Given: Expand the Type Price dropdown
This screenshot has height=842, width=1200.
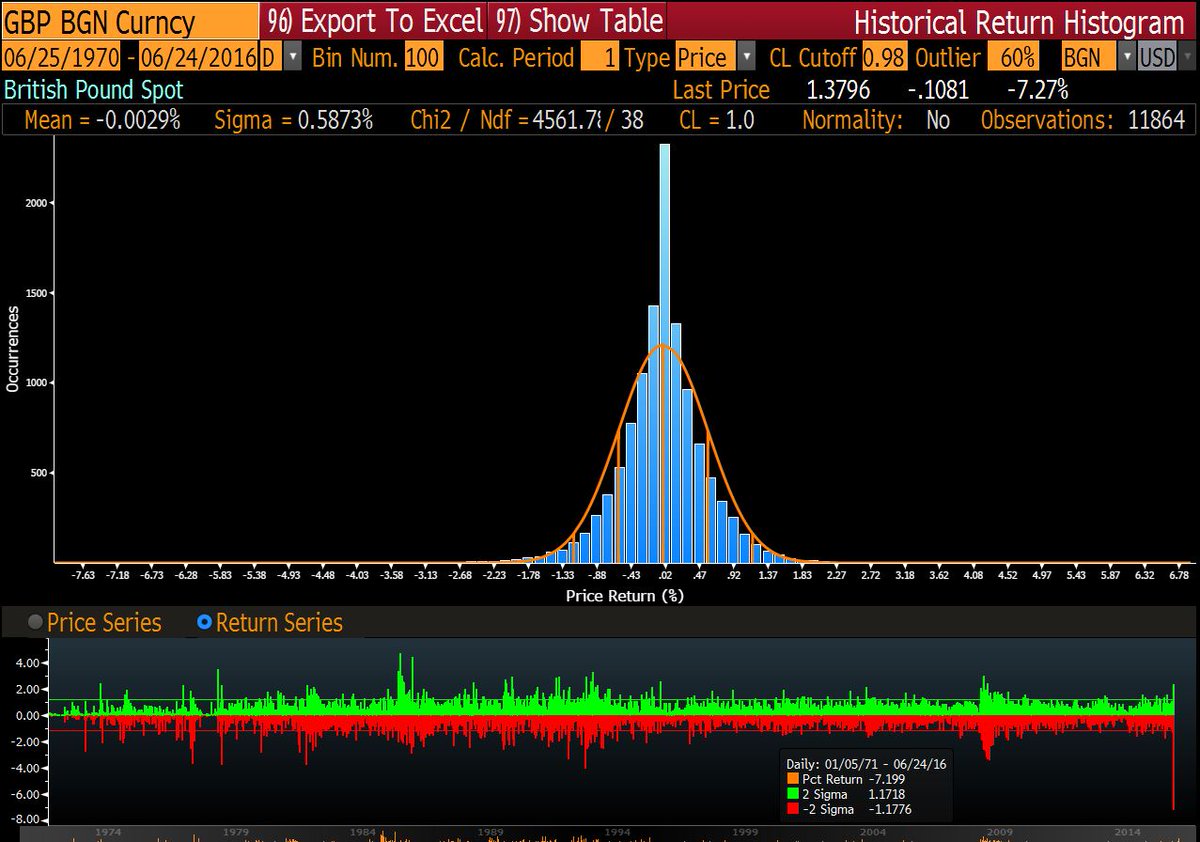Looking at the screenshot, I should click(x=746, y=58).
